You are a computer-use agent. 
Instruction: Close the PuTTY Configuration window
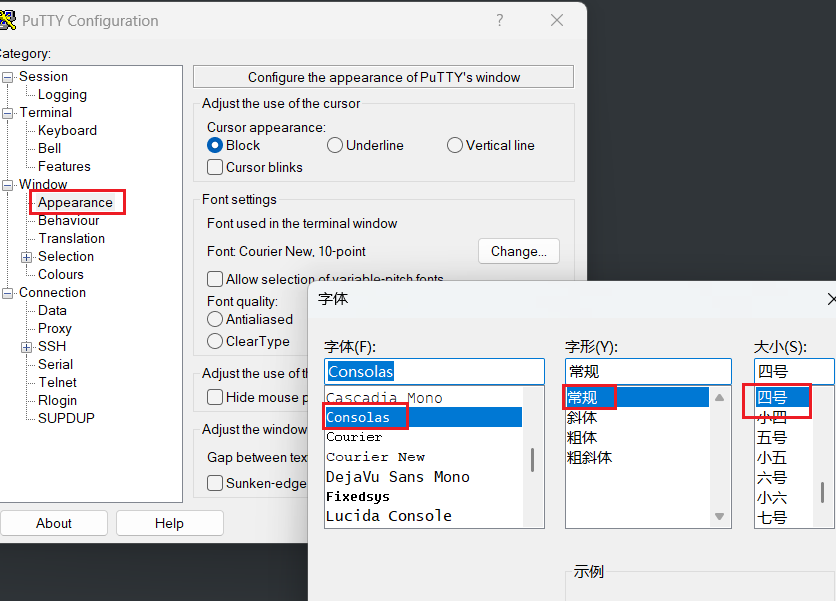557,20
